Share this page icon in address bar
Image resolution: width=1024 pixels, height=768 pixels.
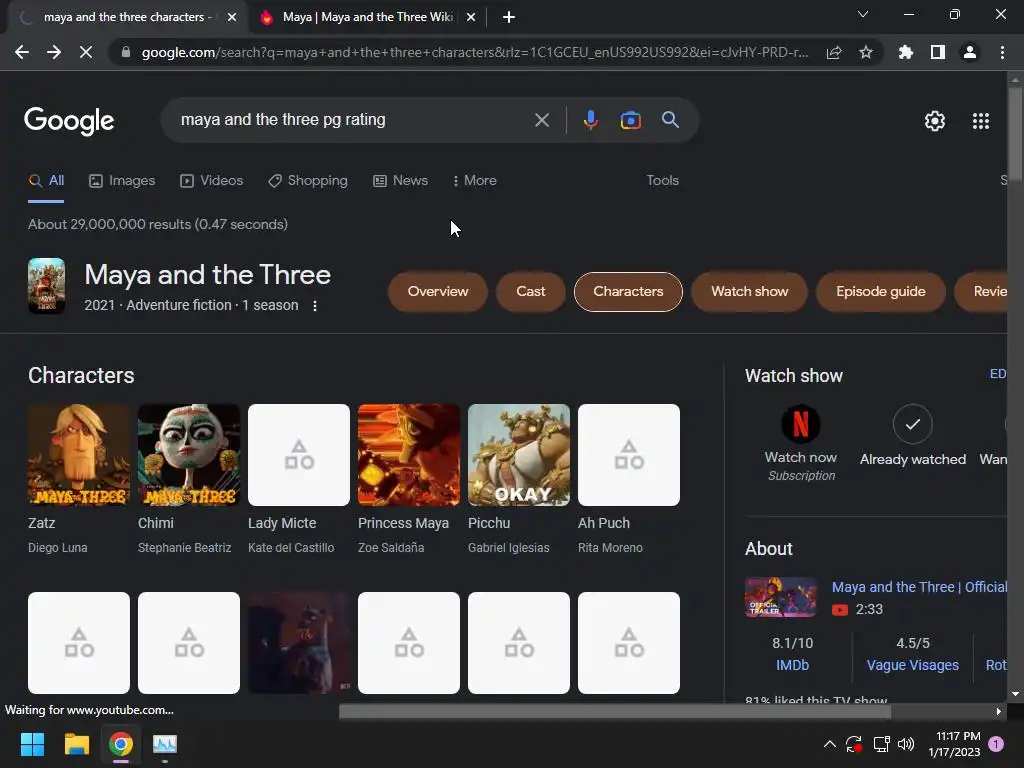[834, 52]
